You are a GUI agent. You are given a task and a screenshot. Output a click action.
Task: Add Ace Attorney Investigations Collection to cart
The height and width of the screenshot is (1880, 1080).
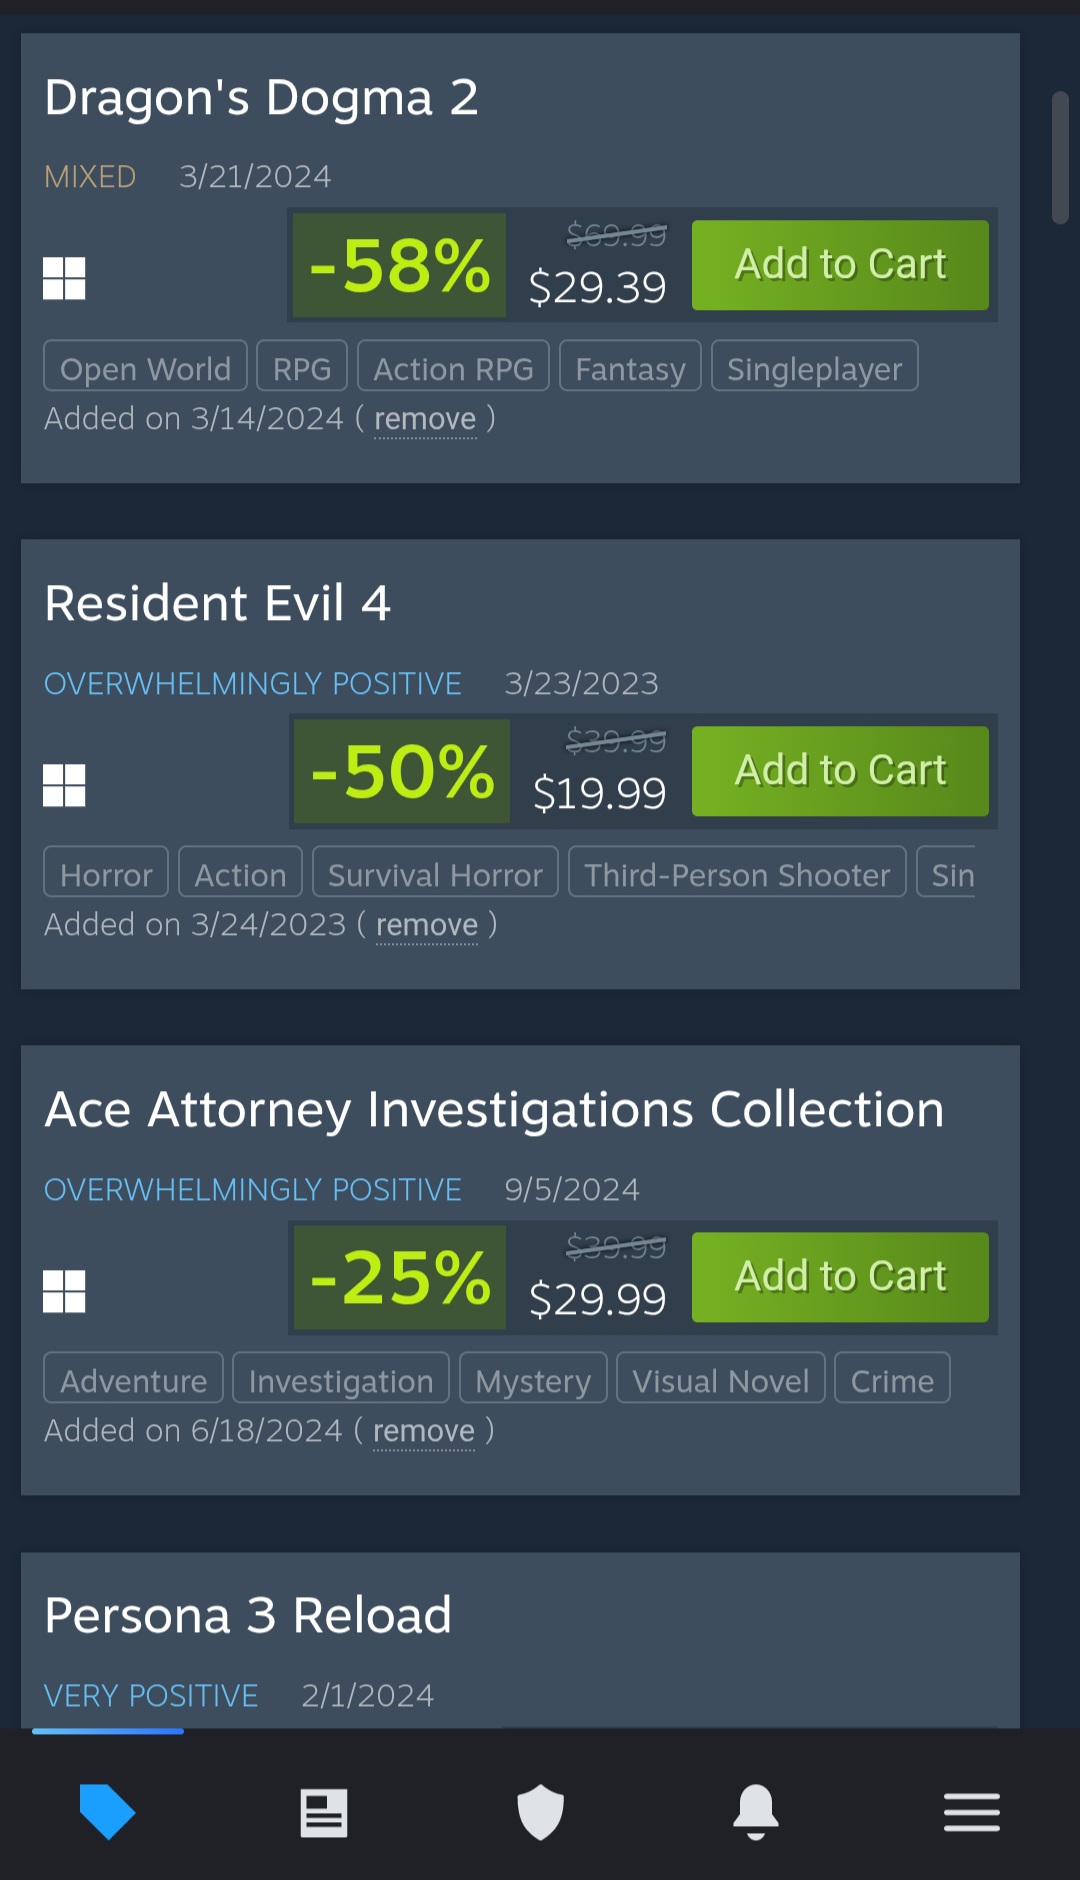pyautogui.click(x=840, y=1277)
